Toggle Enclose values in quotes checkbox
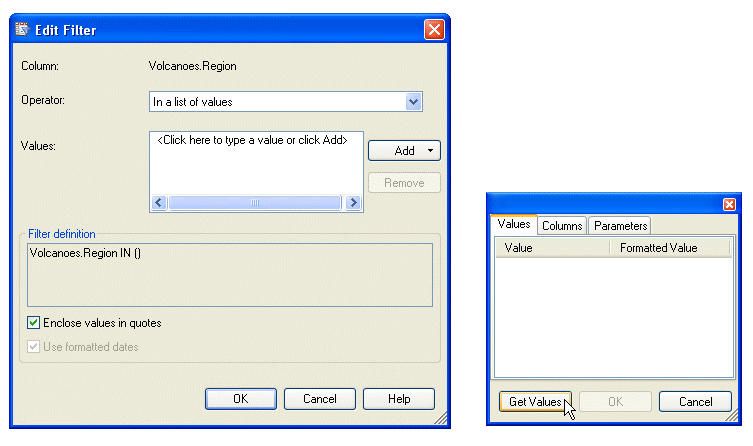Image resolution: width=753 pixels, height=446 pixels. [x=35, y=323]
